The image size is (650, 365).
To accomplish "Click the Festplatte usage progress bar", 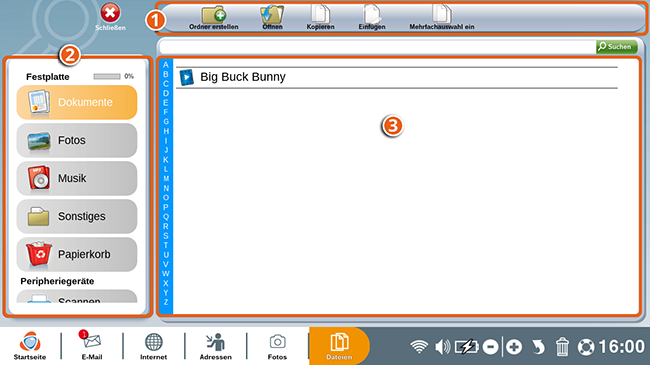I will 107,76.
